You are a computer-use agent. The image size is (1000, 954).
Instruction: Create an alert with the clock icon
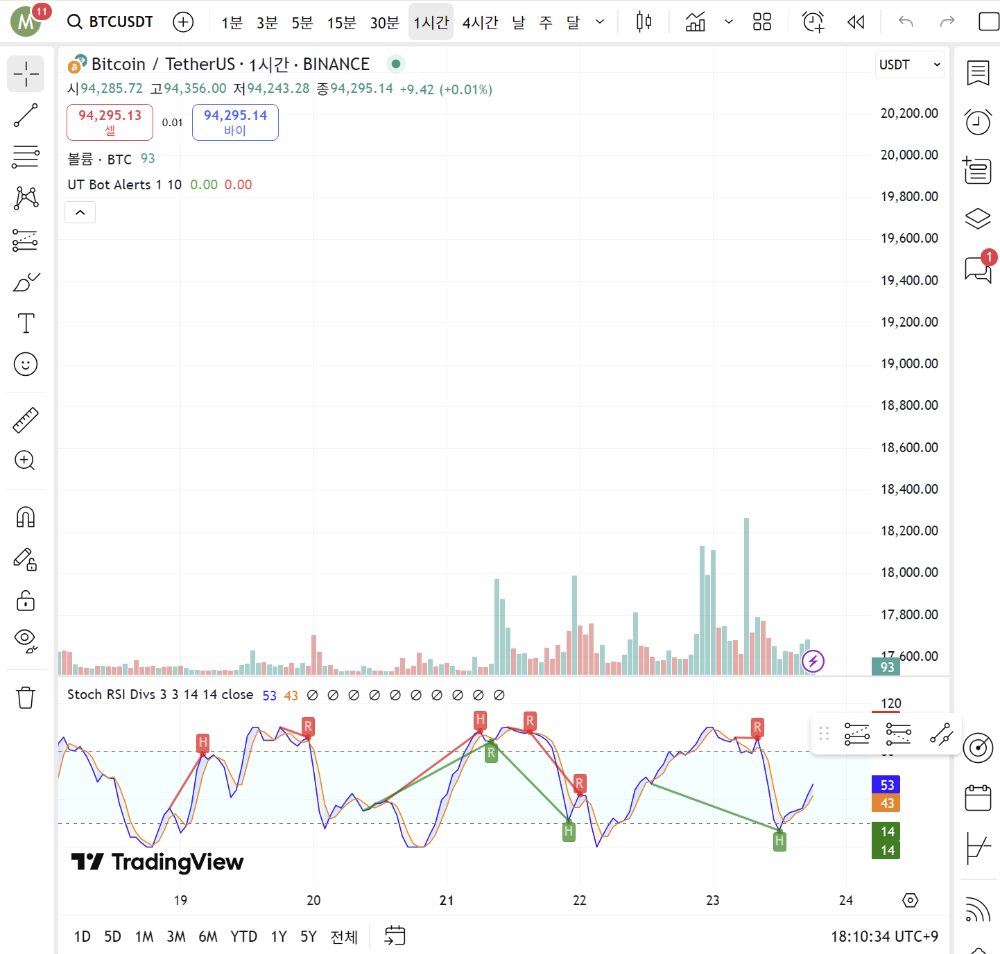(x=813, y=22)
